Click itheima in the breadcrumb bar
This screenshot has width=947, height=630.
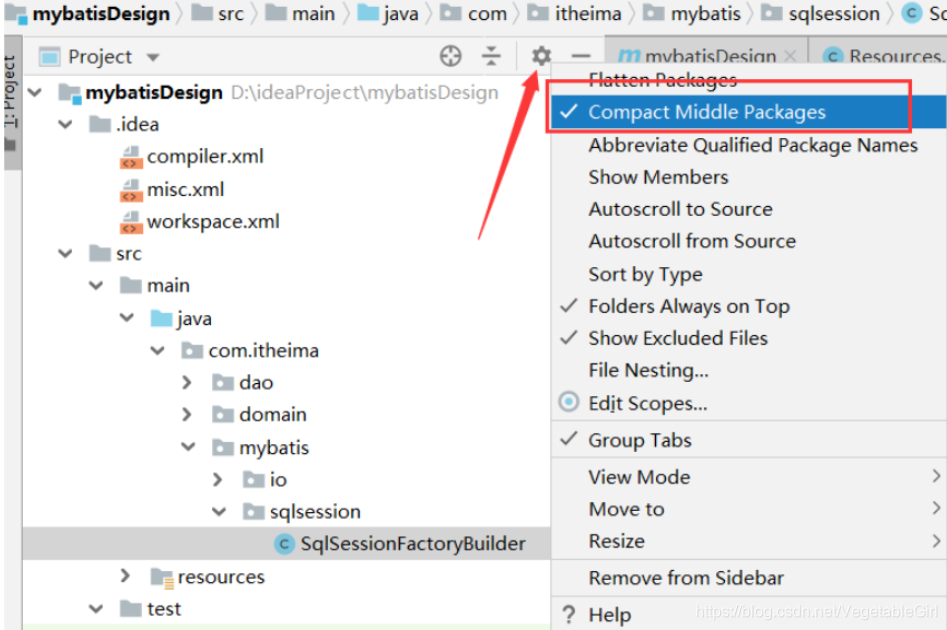588,14
